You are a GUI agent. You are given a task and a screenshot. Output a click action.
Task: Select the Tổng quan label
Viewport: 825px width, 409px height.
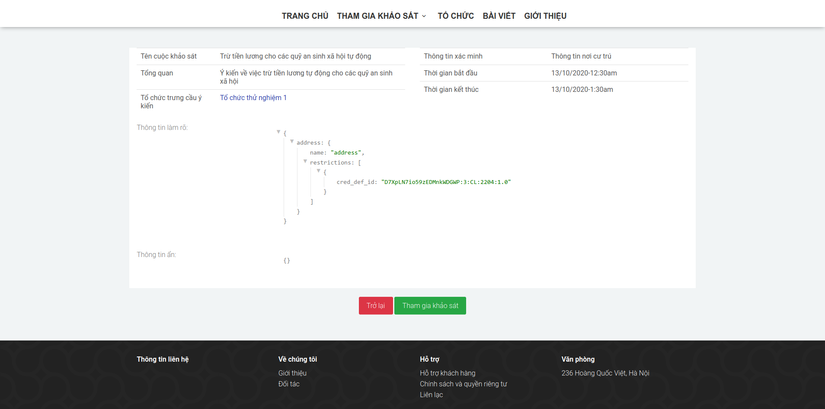pyautogui.click(x=157, y=73)
